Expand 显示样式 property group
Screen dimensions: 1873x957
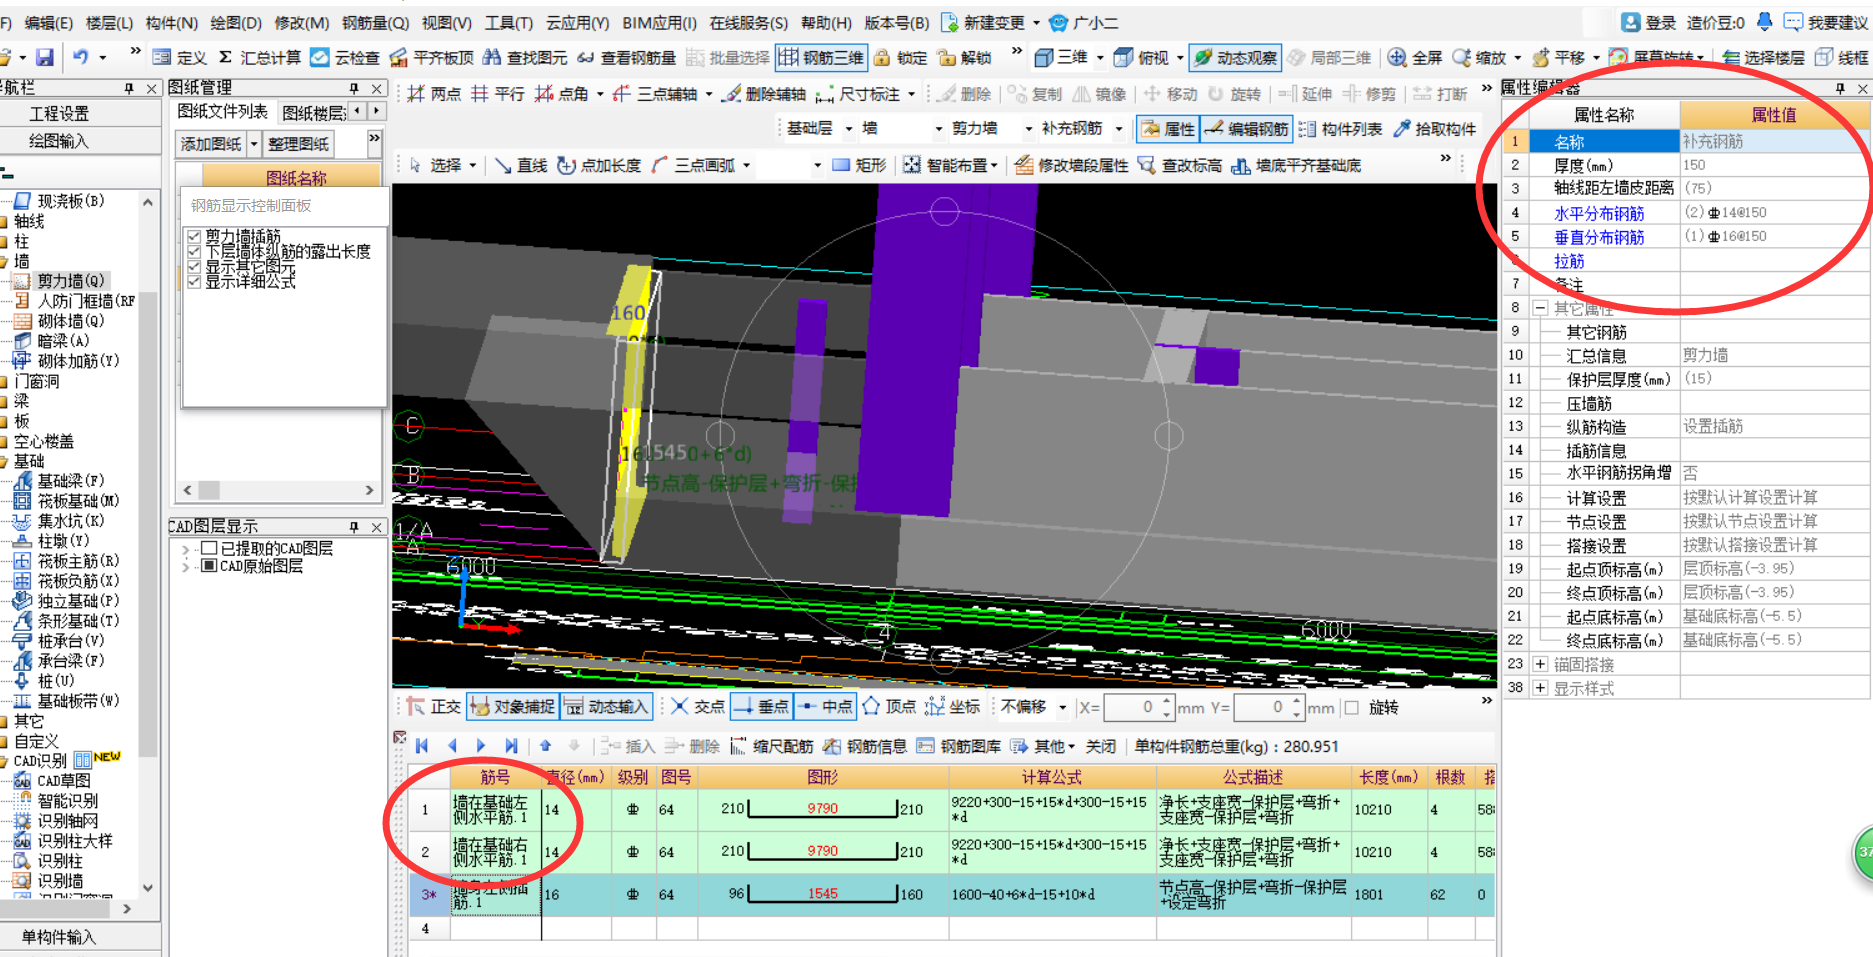(x=1540, y=688)
